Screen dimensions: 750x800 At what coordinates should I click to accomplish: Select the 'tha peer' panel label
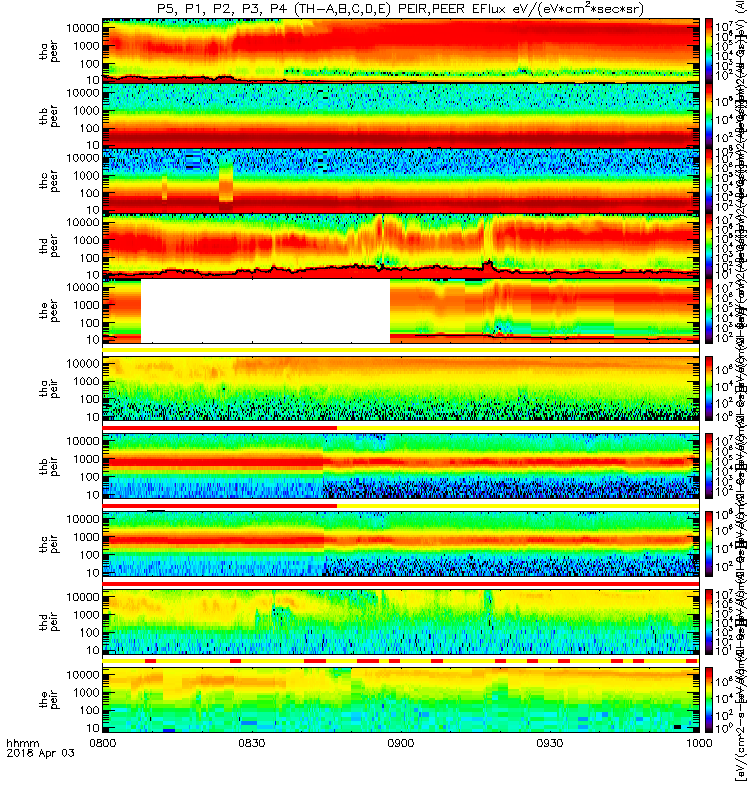tap(49, 52)
